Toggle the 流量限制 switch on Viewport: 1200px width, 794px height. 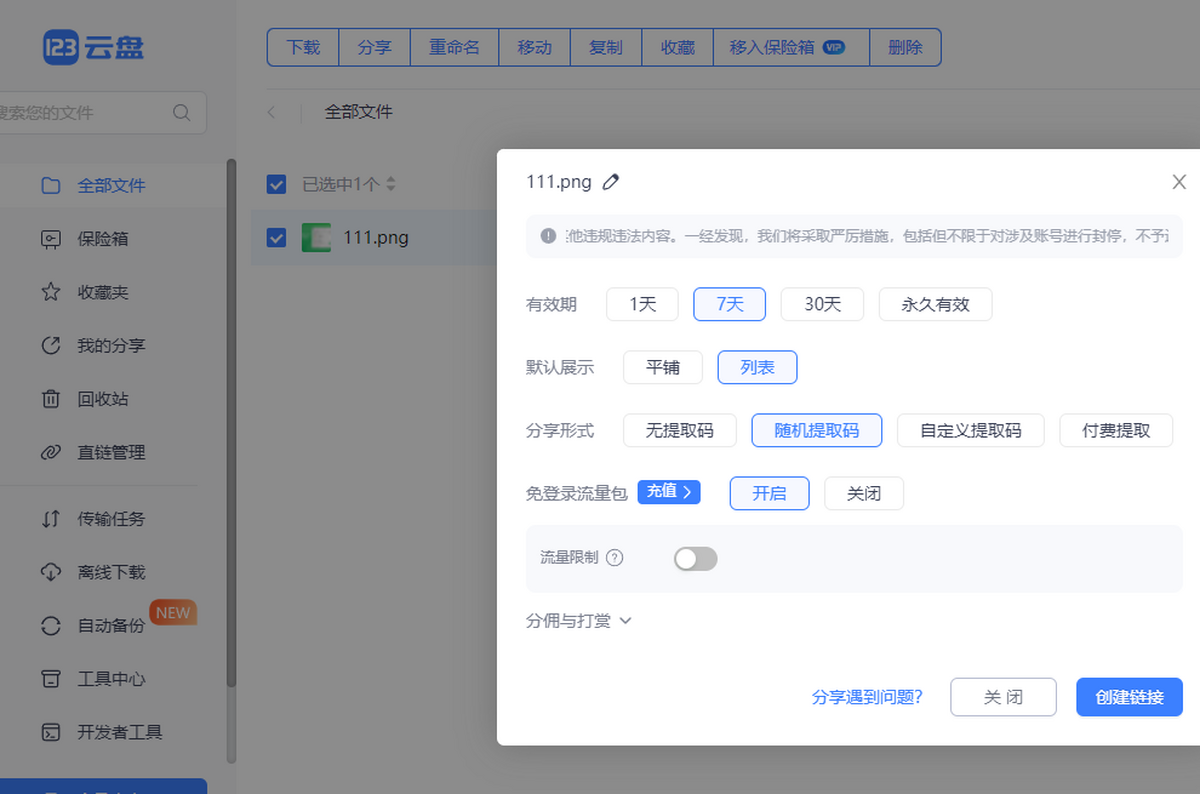coord(695,558)
